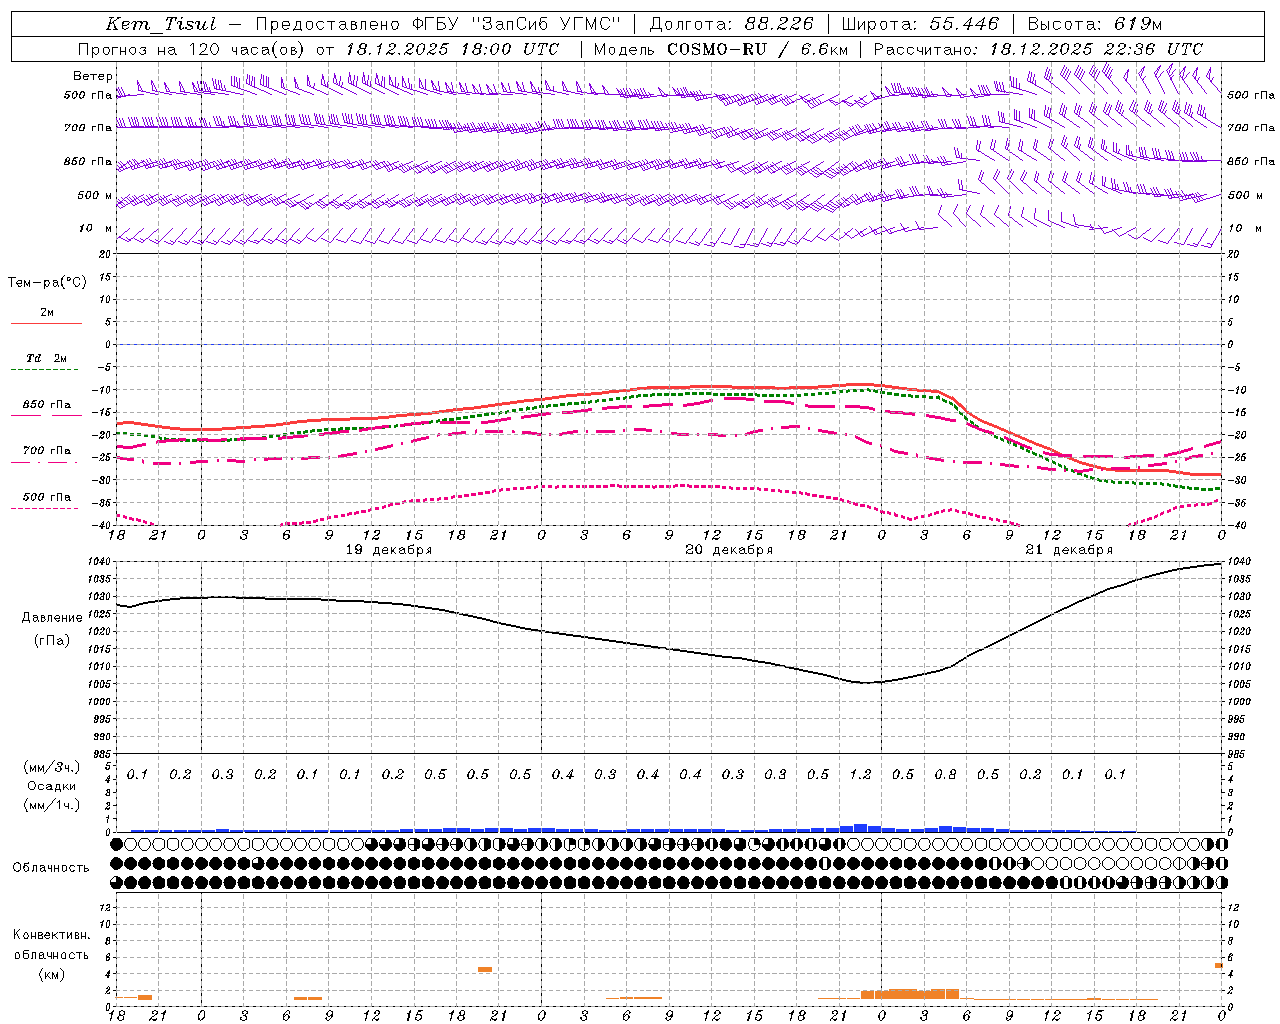This screenshot has height=1024, width=1280.
Task: Click the tallest blue precipitation bar
Action: pos(860,828)
